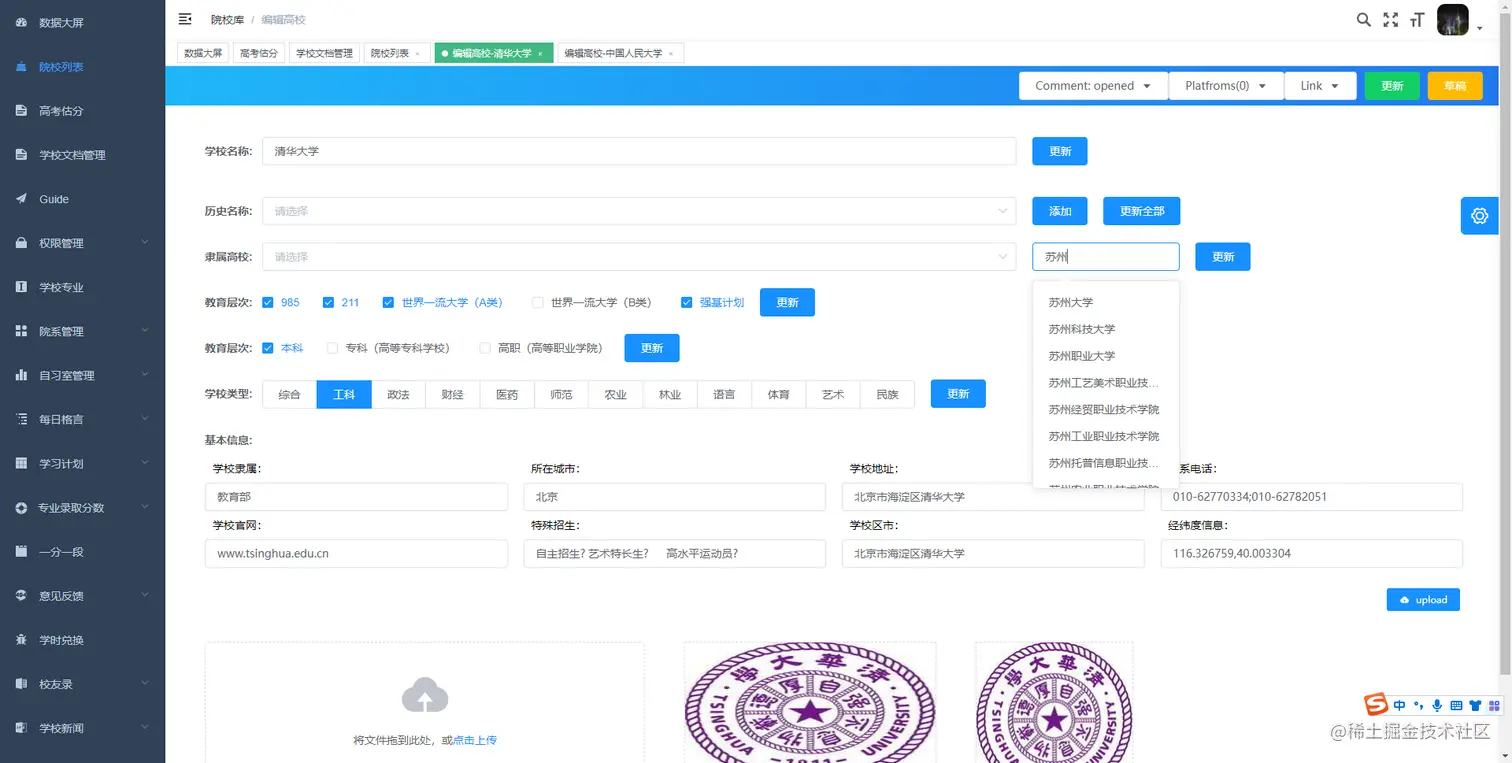This screenshot has height=763, width=1512.
Task: Expand the 院系管理 sidebar submenu
Action: [x=145, y=331]
